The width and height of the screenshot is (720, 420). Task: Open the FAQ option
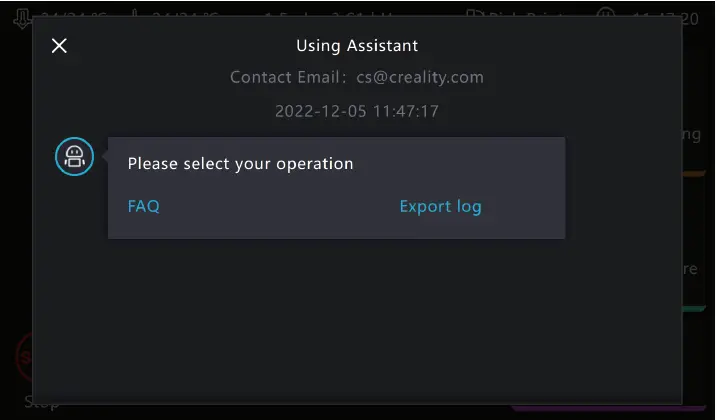click(x=144, y=206)
